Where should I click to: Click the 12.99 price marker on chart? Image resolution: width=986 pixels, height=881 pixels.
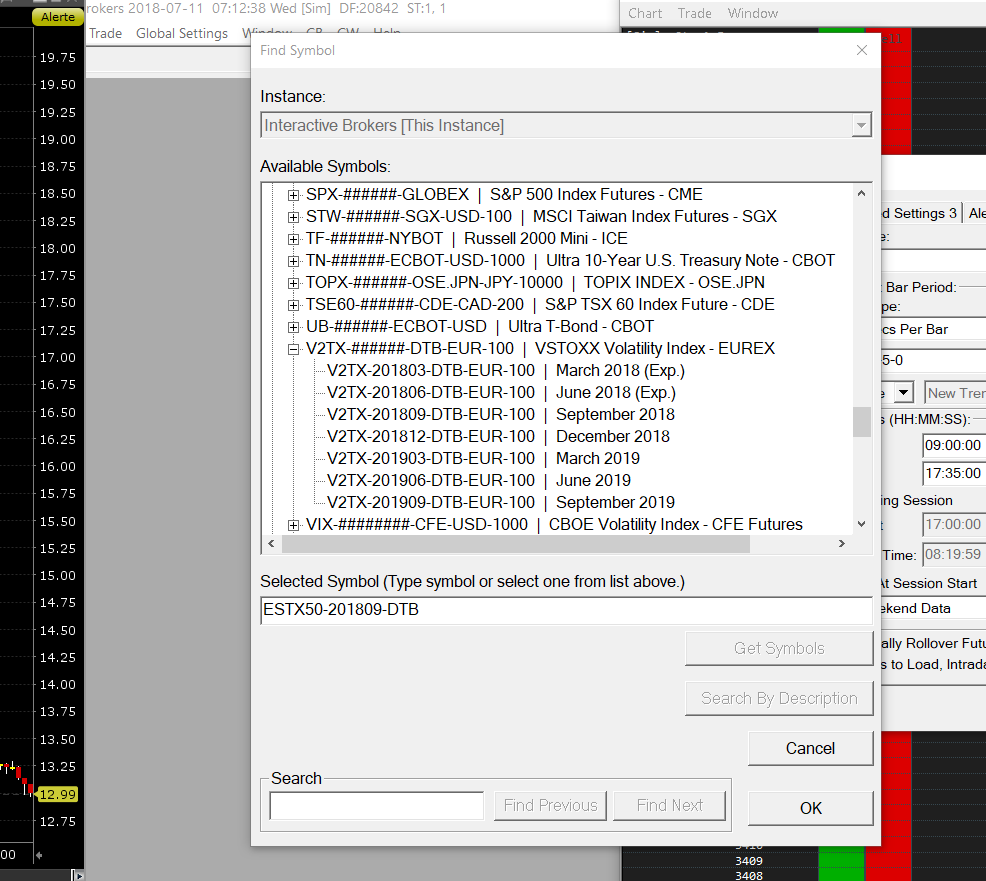pyautogui.click(x=57, y=794)
